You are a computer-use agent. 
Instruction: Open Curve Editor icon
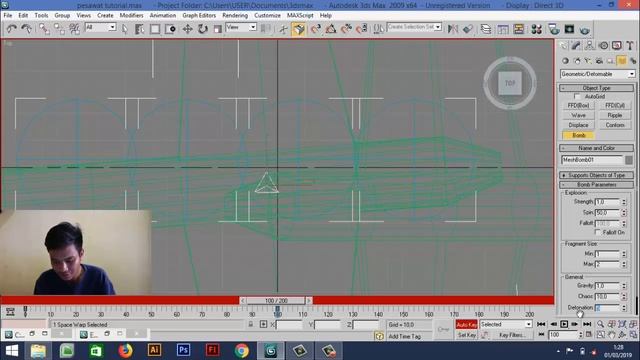tap(503, 29)
